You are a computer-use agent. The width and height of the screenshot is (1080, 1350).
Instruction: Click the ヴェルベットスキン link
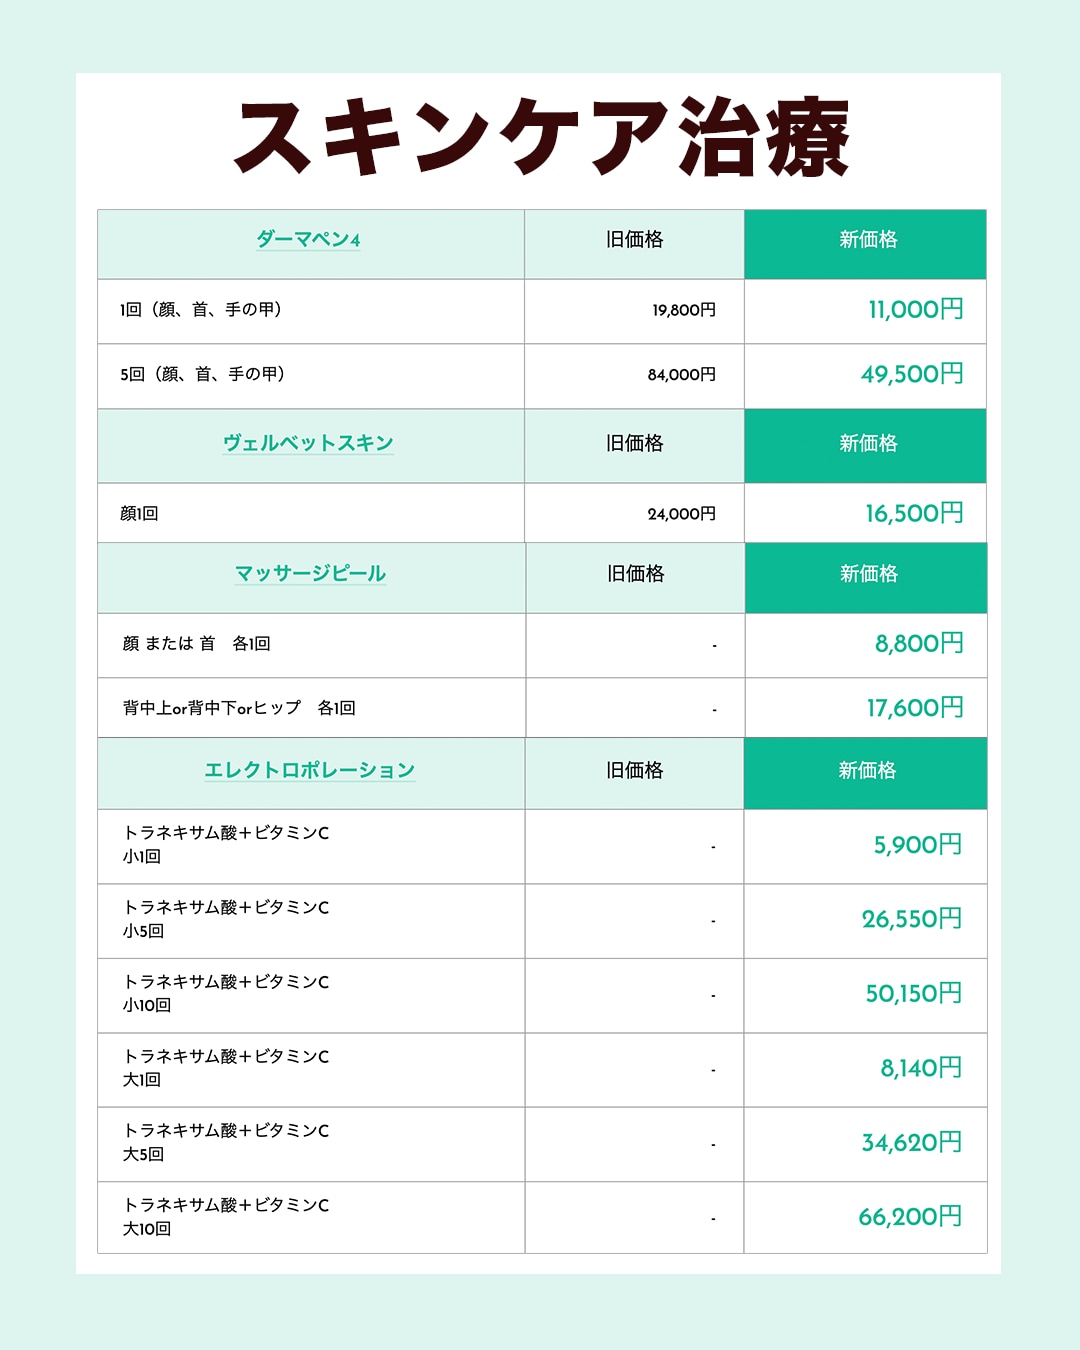point(308,443)
